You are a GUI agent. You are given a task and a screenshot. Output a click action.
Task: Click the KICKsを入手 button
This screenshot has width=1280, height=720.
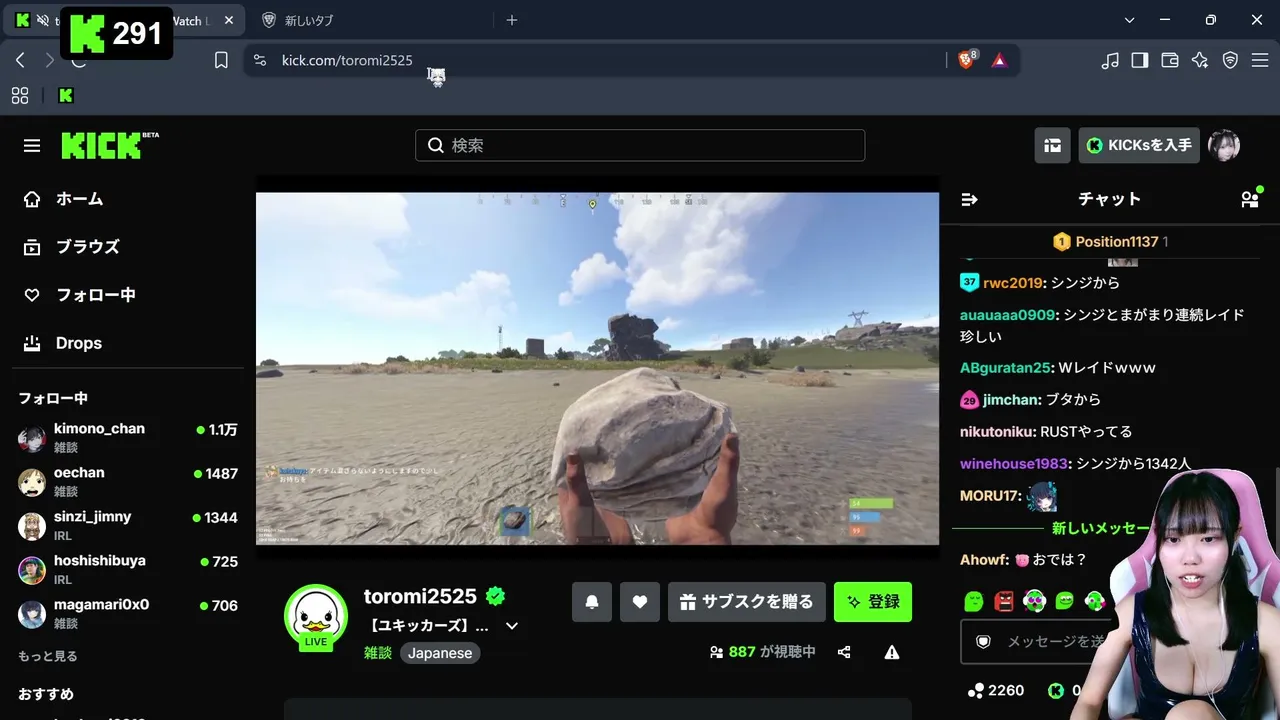tap(1139, 146)
